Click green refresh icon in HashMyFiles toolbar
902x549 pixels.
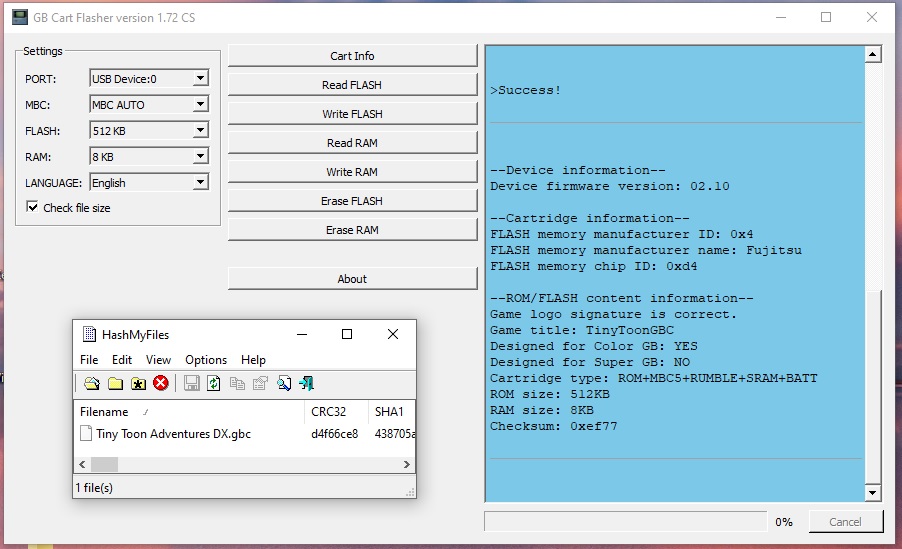[x=214, y=383]
